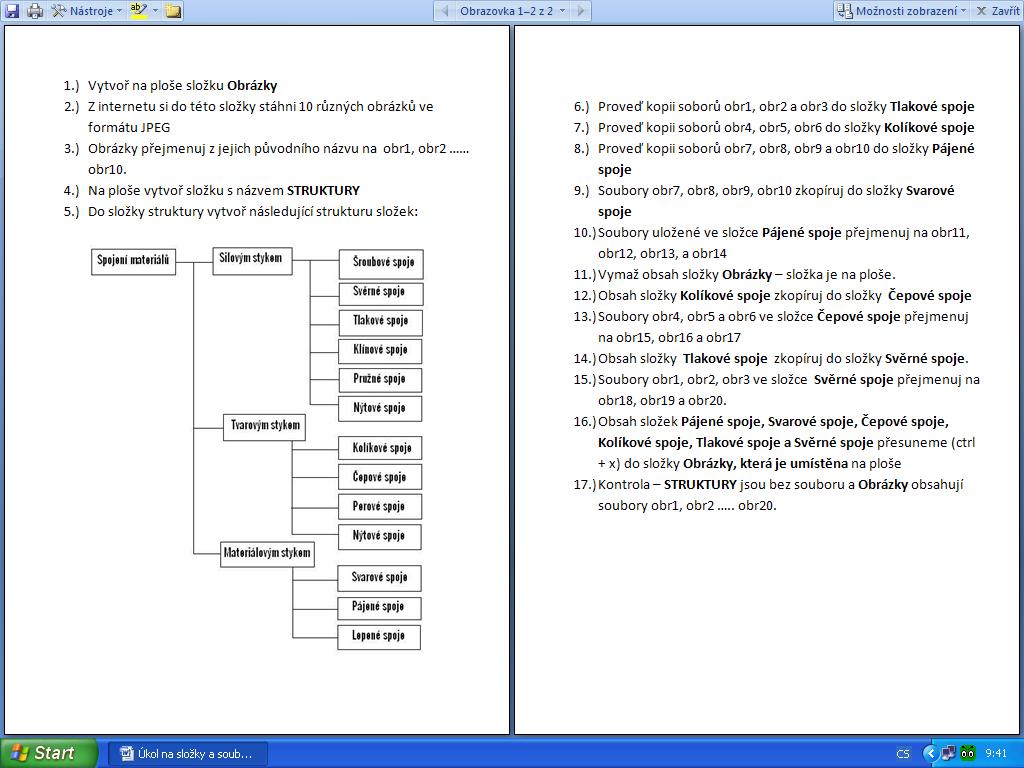This screenshot has width=1024, height=768.
Task: Click the Pružné spoje box
Action: point(379,379)
